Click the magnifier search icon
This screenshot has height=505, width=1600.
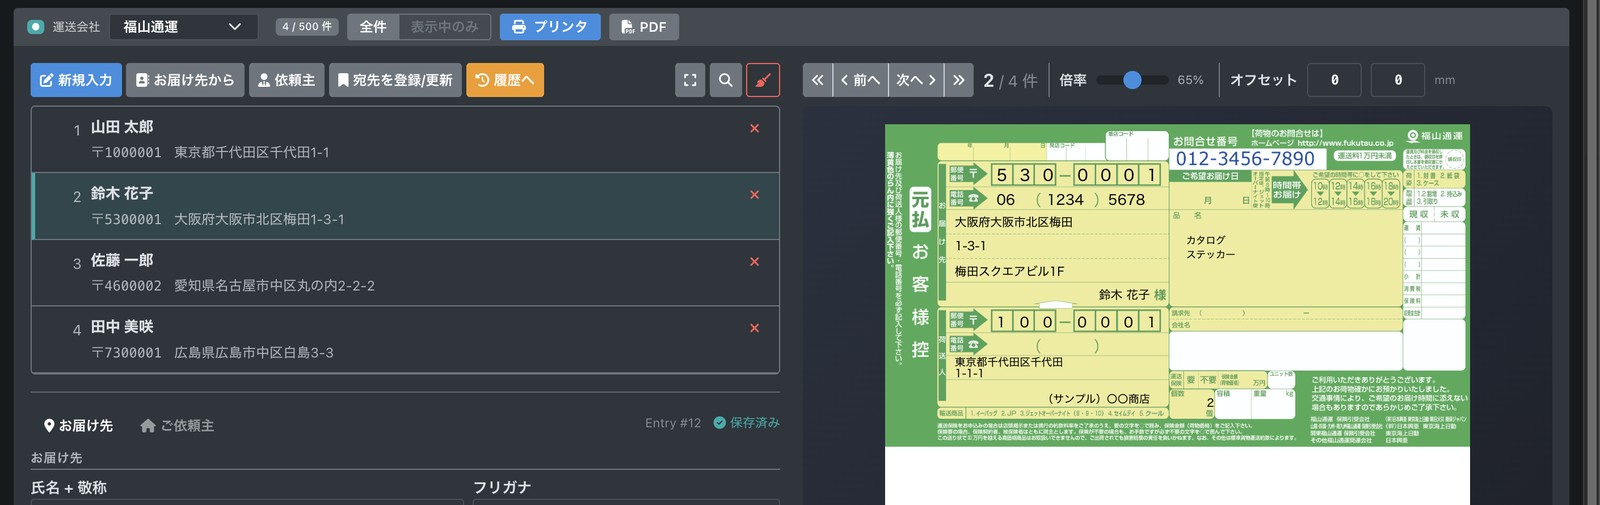[x=726, y=80]
